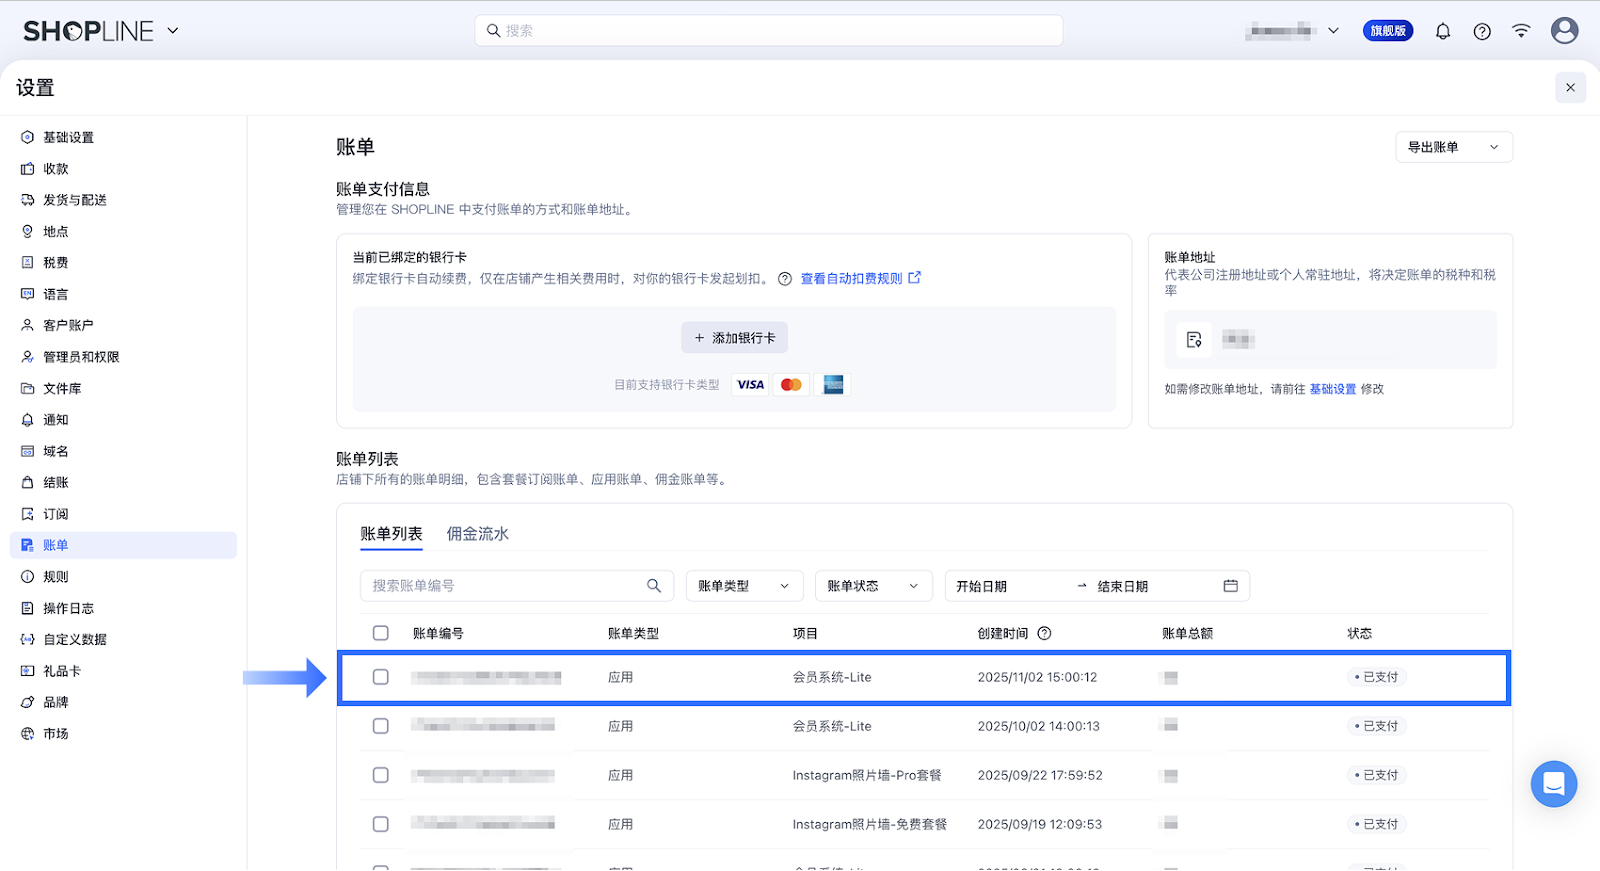
Task: Open the 账单状态 filter dropdown
Action: 873,586
